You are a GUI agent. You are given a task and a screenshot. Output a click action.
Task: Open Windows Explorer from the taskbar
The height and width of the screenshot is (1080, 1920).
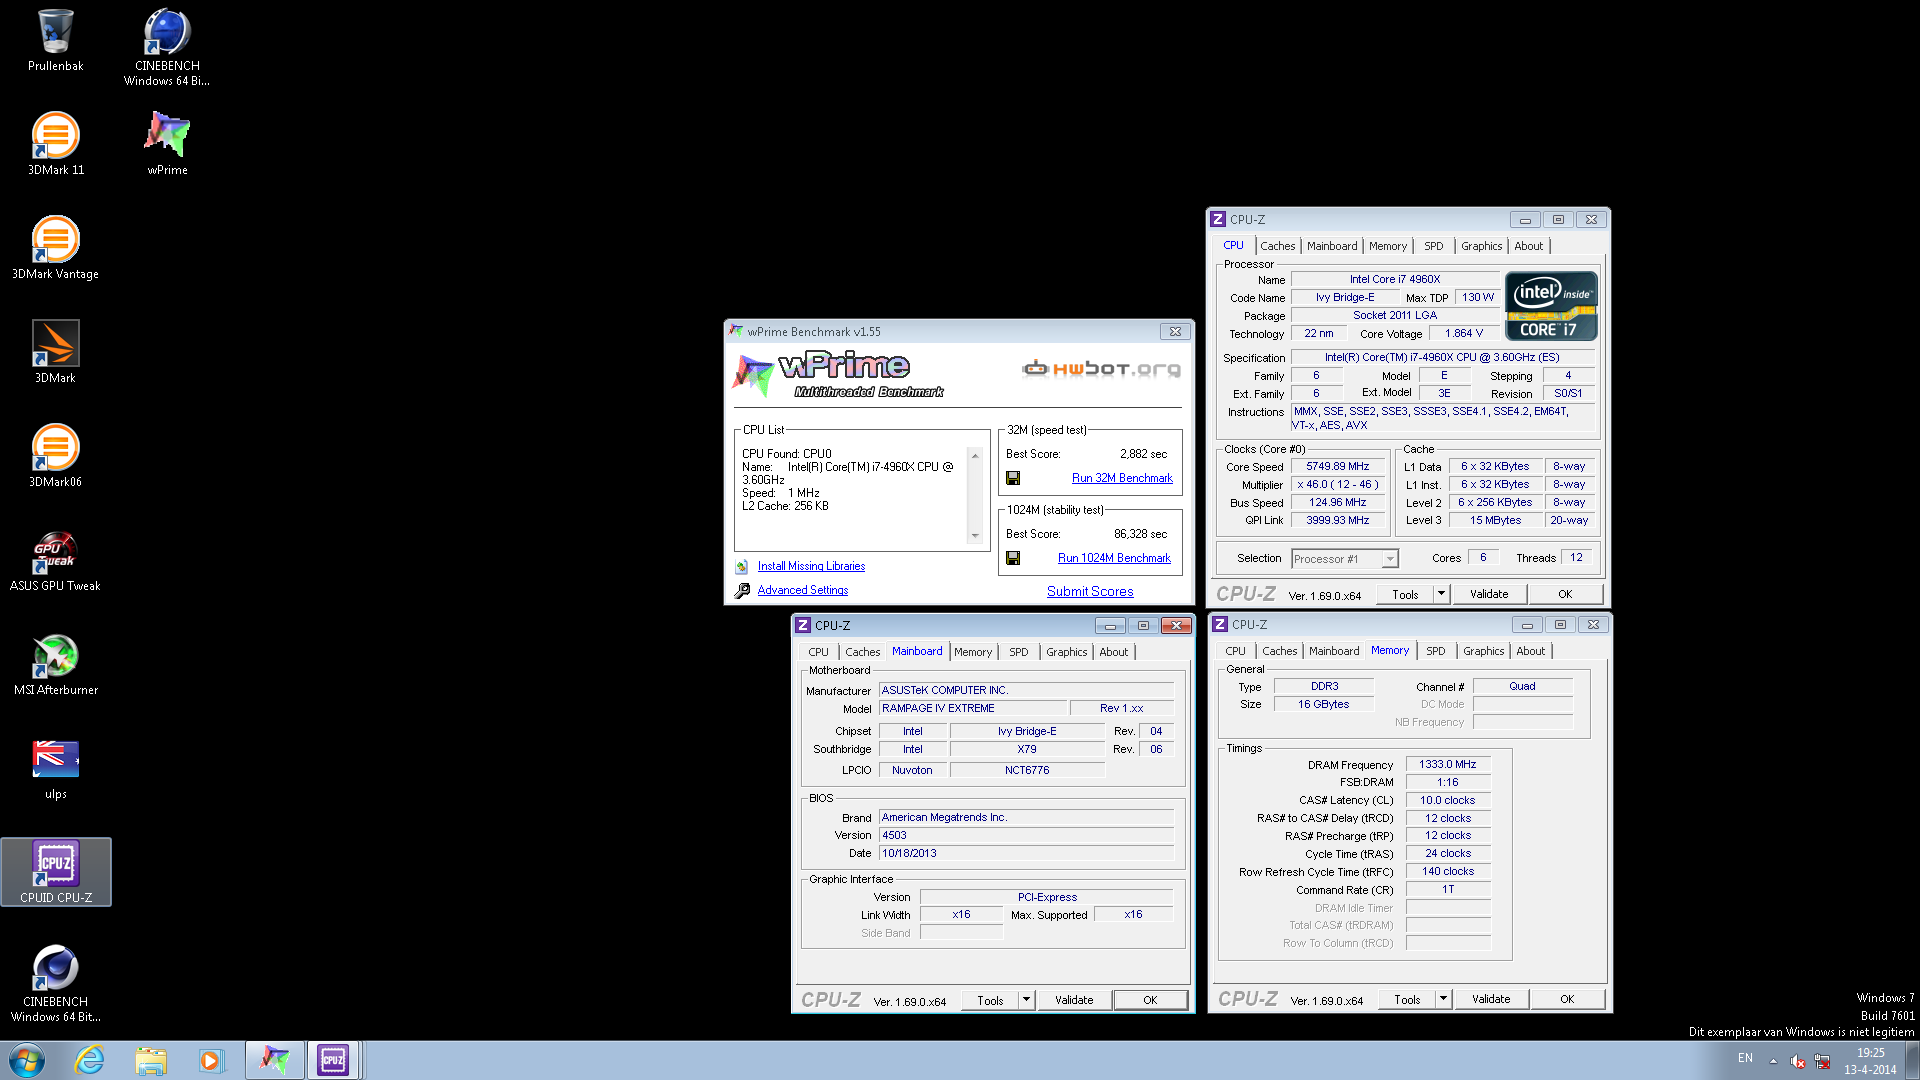click(151, 1060)
